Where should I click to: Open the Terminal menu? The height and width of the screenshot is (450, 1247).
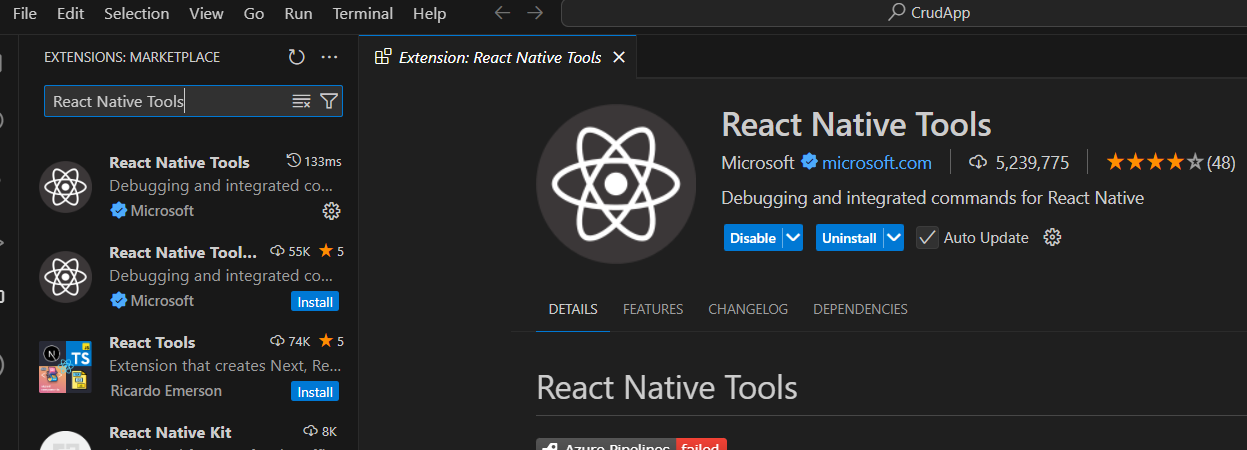363,14
